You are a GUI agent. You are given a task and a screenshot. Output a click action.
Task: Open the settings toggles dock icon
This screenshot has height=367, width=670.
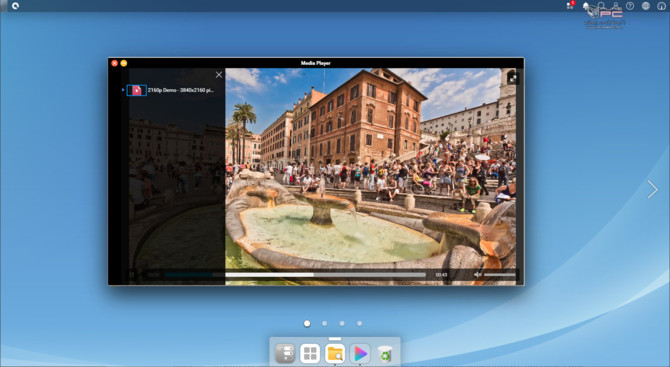[x=285, y=353]
